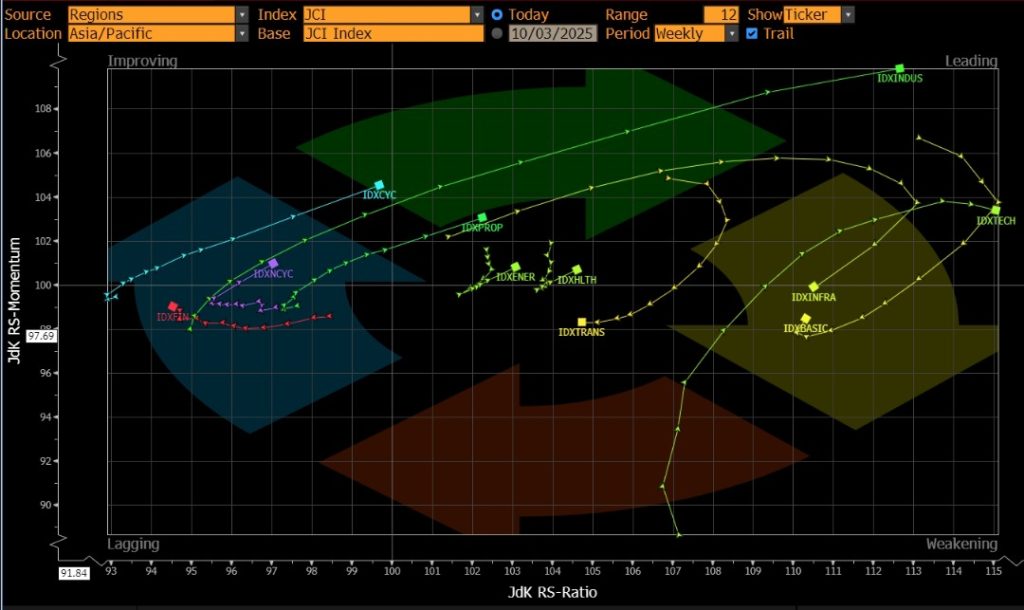Click the purple IDXNCYC marker
1024x610 pixels.
click(x=273, y=263)
